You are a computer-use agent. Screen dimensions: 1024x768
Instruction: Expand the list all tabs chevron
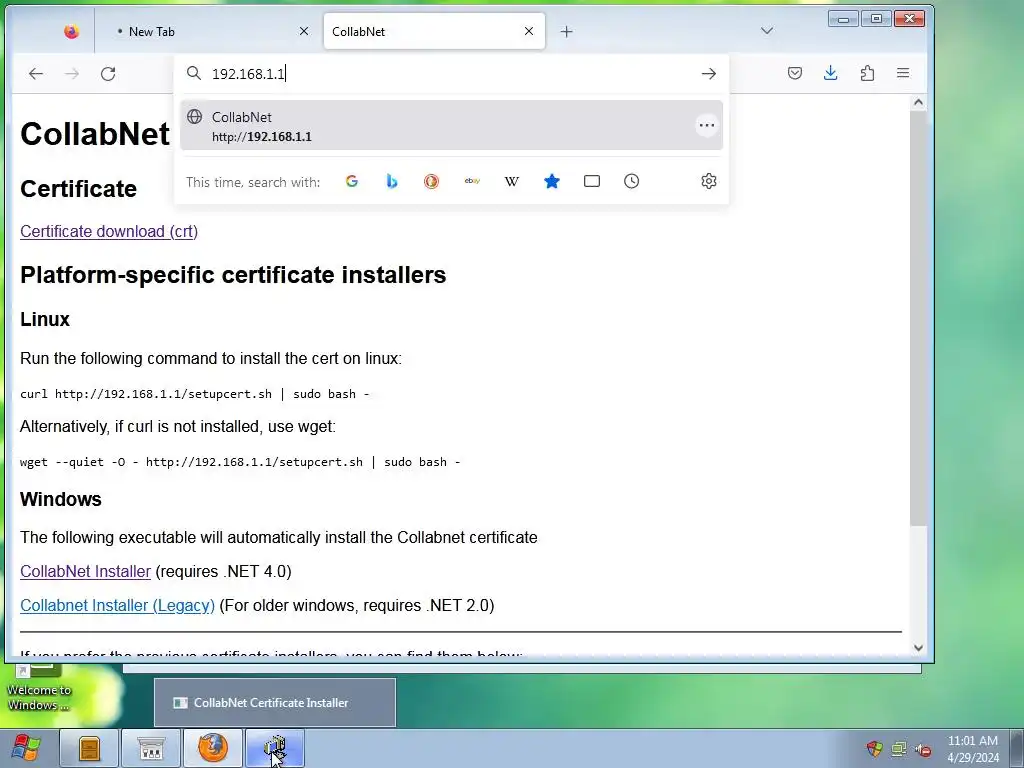tap(767, 31)
